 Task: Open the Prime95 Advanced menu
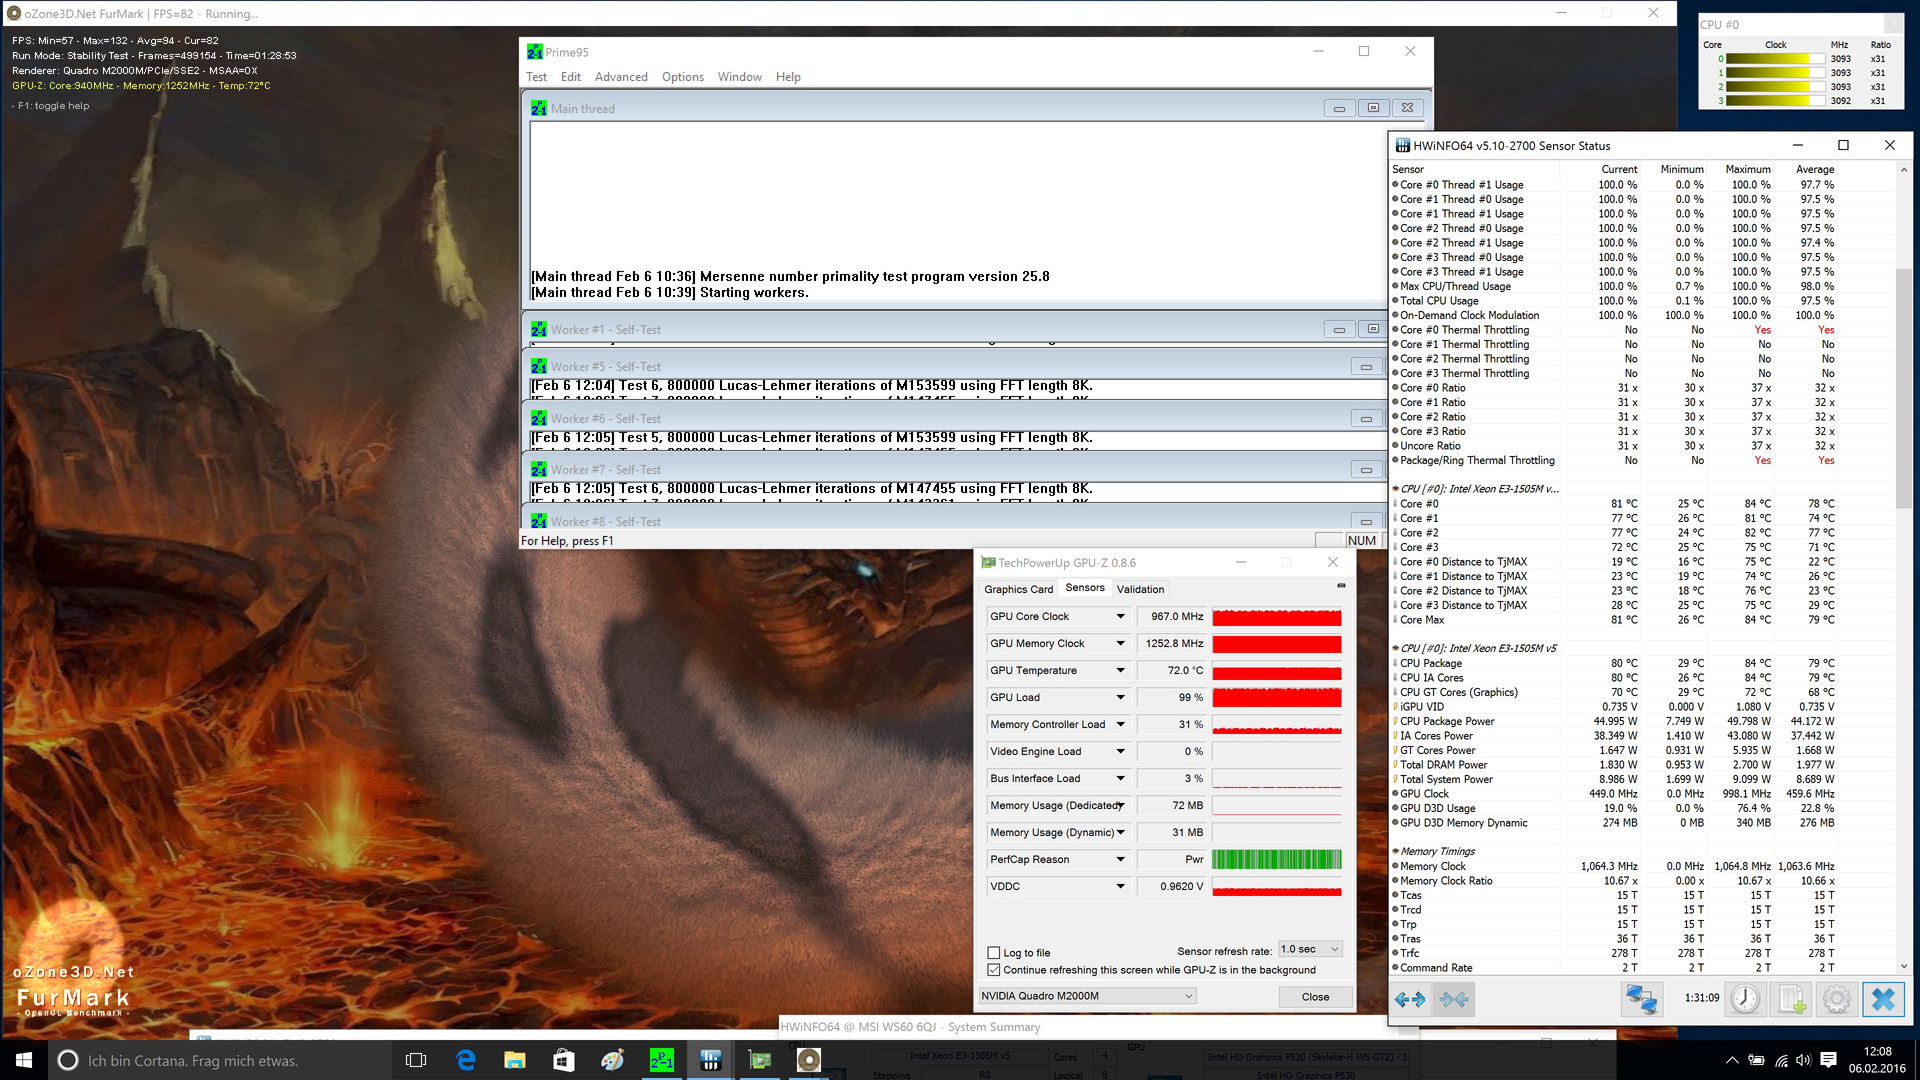point(621,77)
